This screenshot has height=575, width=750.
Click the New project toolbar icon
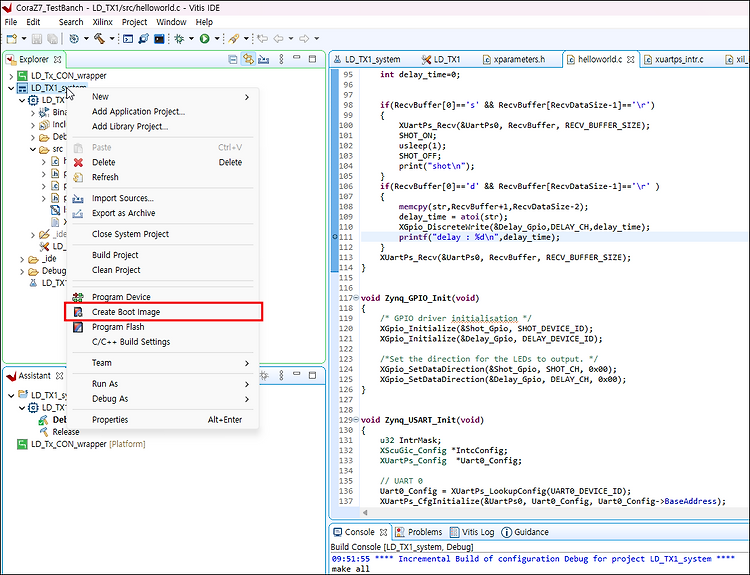(11, 39)
